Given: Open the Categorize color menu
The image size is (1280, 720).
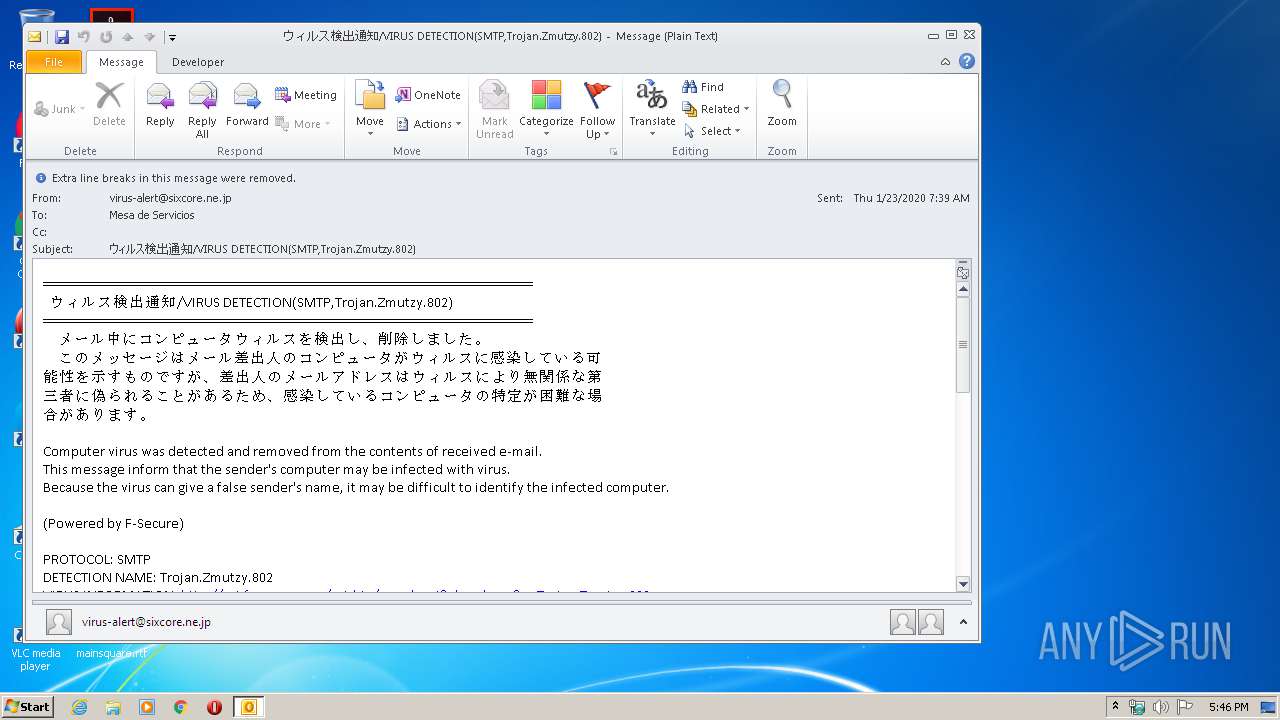Looking at the screenshot, I should pyautogui.click(x=546, y=110).
